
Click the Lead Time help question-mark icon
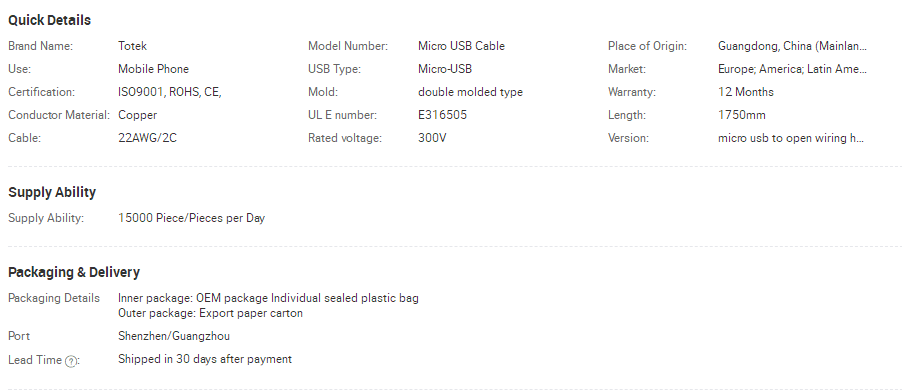coord(70,361)
